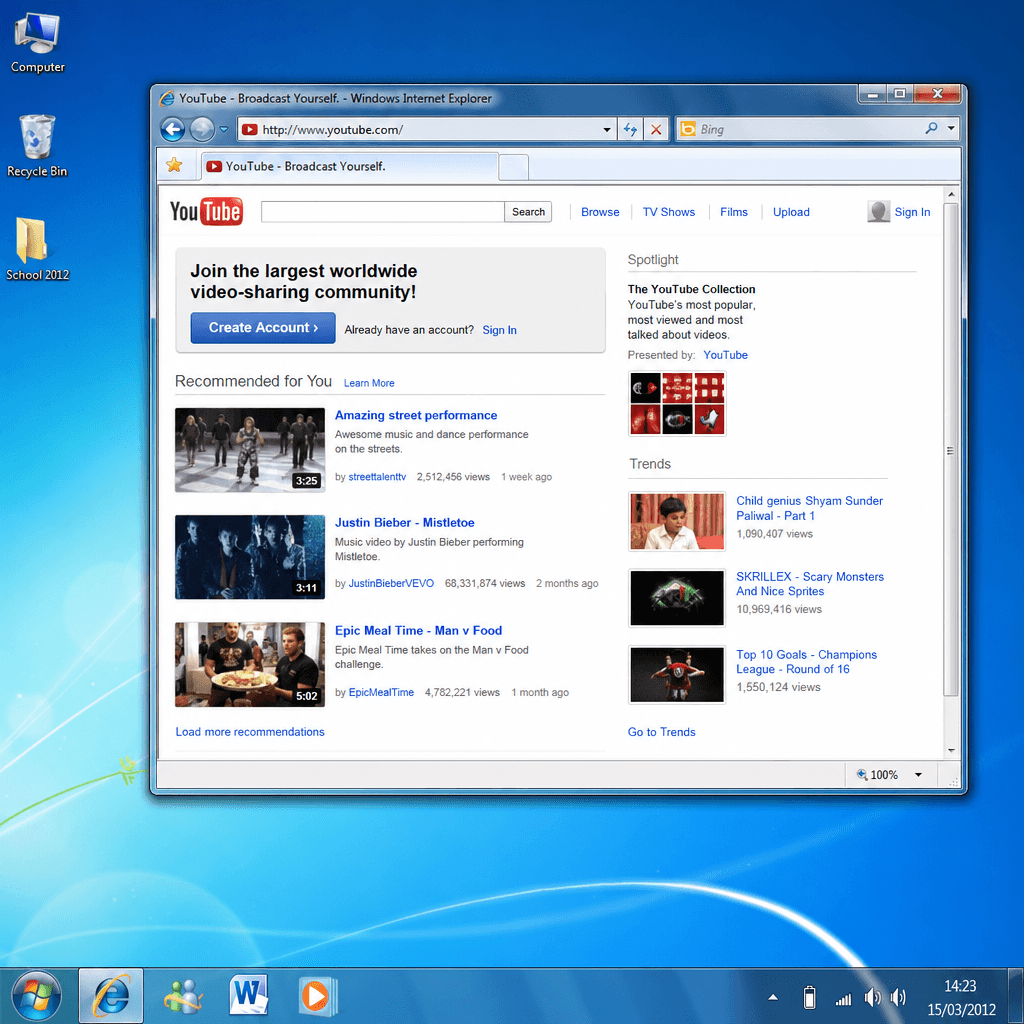Click the 100% zoom level button
1024x1024 pixels.
[878, 775]
